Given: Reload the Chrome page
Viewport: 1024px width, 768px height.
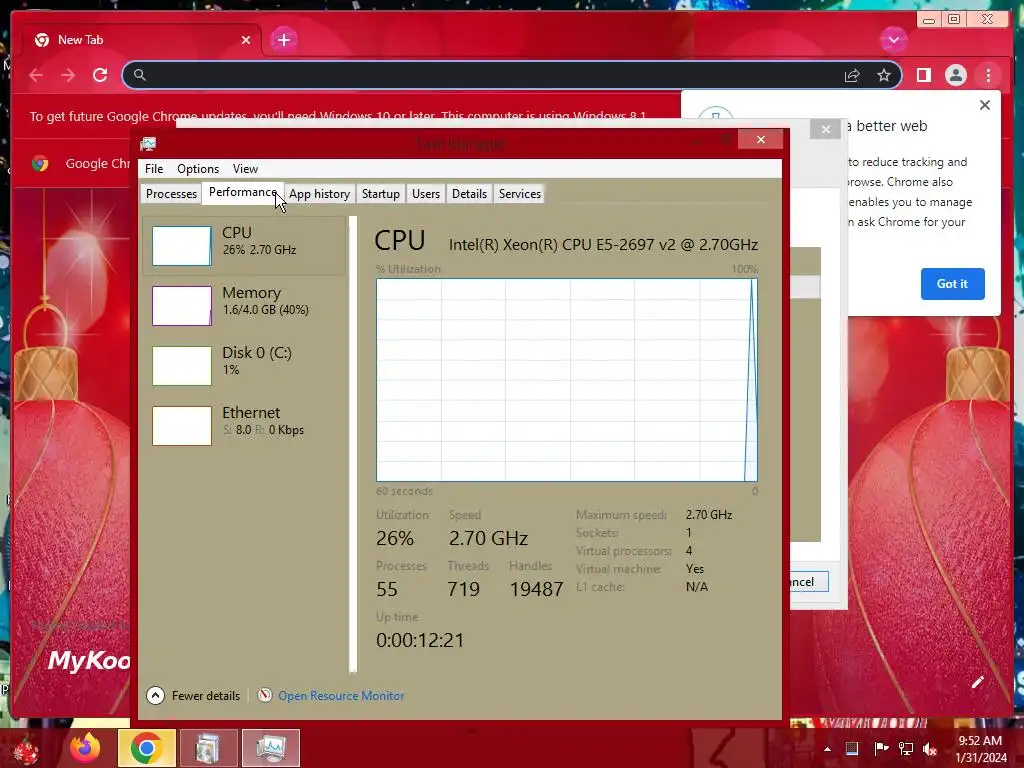Looking at the screenshot, I should (x=100, y=75).
